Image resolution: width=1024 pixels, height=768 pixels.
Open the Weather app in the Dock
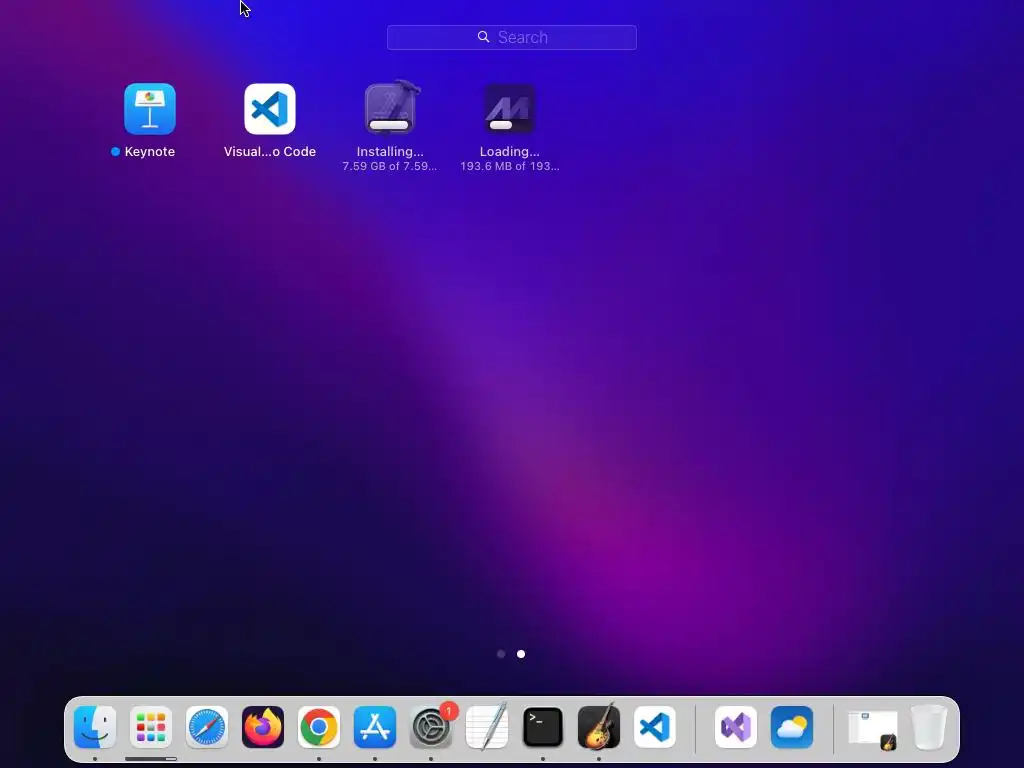[792, 727]
